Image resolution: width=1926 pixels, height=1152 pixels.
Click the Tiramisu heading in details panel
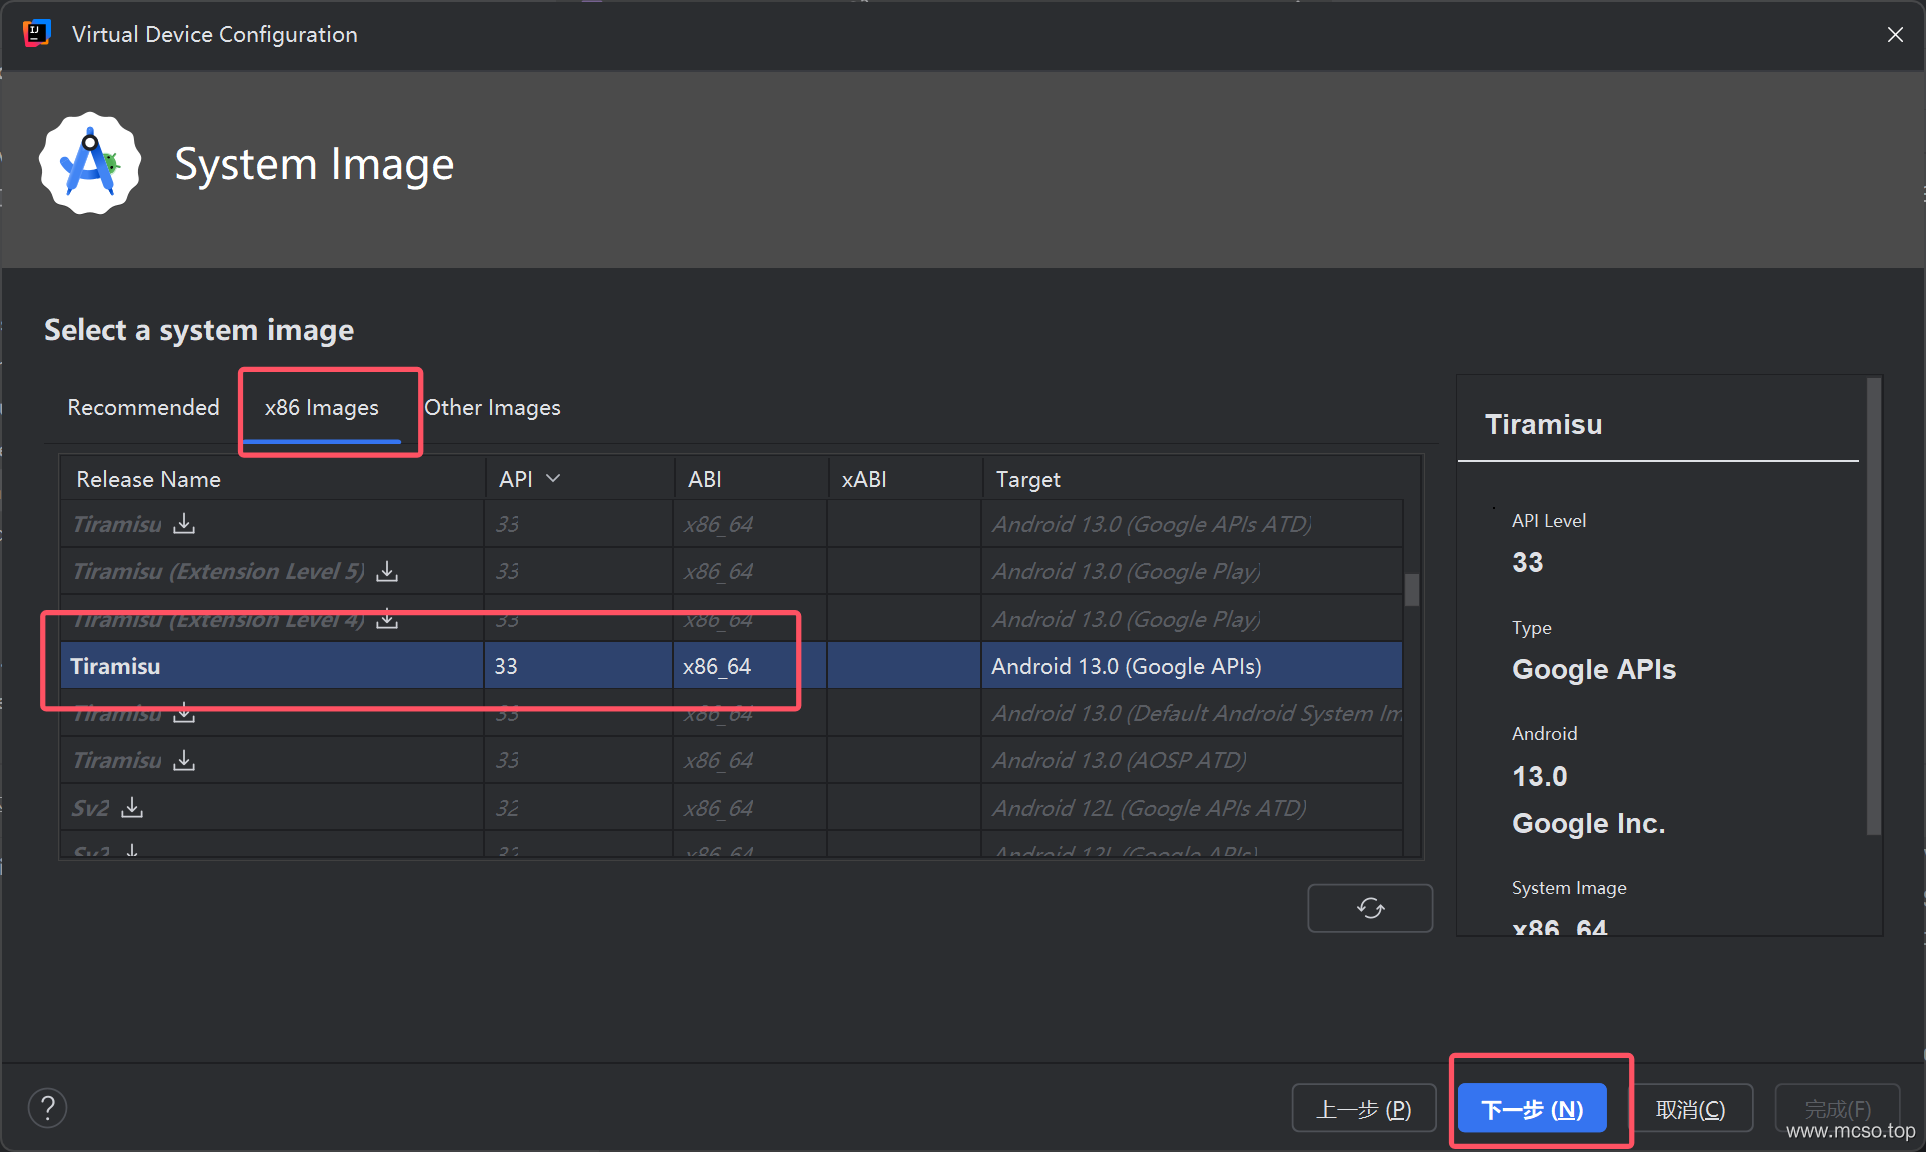pos(1543,424)
